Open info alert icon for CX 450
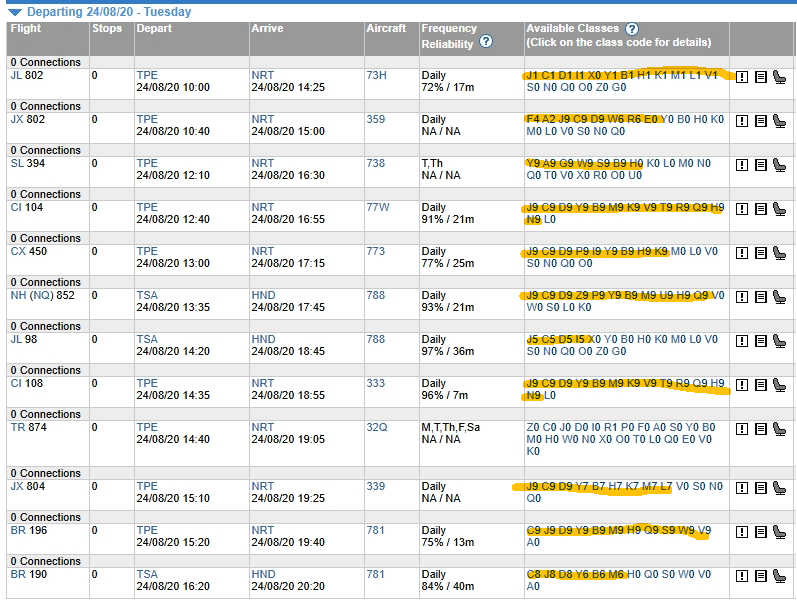The height and width of the screenshot is (602, 797). 742,253
